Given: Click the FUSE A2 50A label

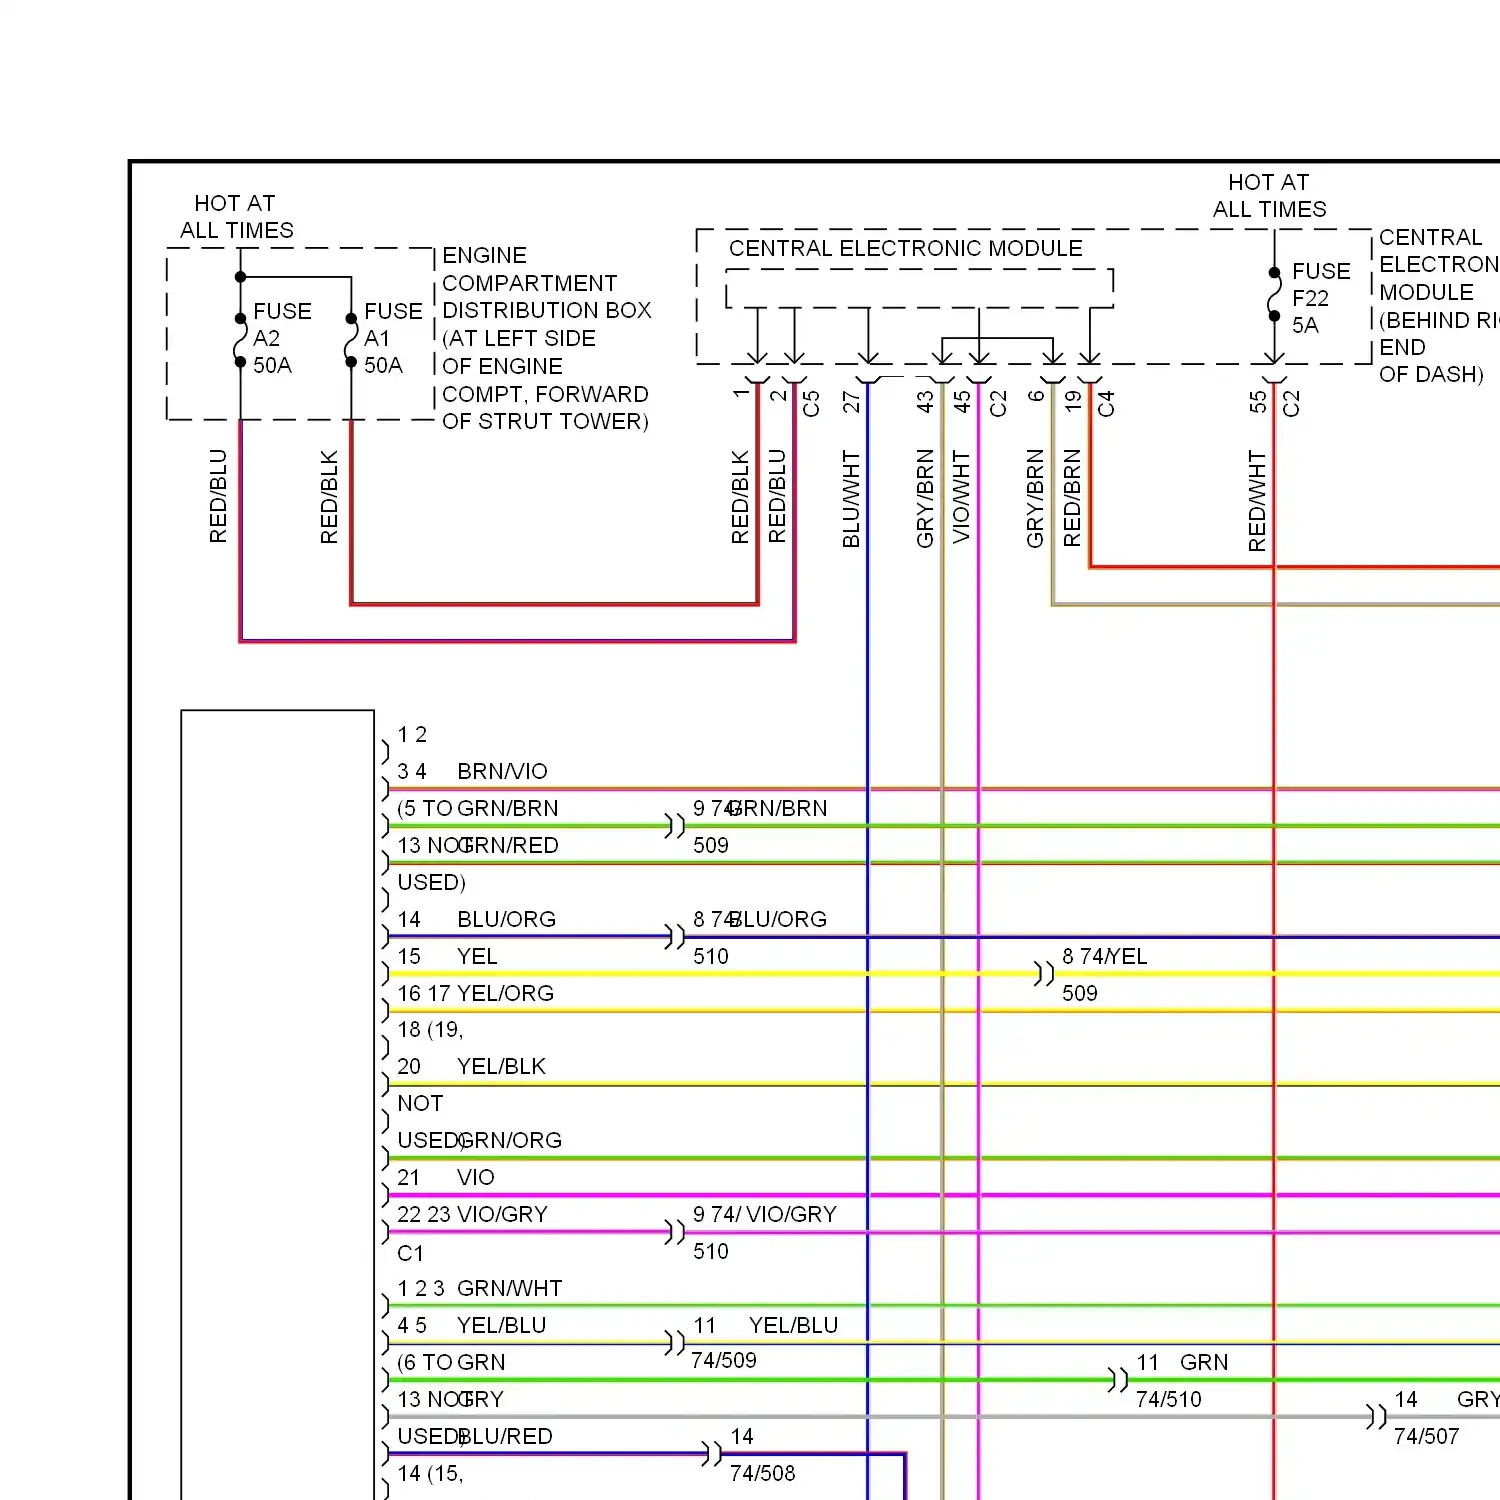Looking at the screenshot, I should 282,338.
